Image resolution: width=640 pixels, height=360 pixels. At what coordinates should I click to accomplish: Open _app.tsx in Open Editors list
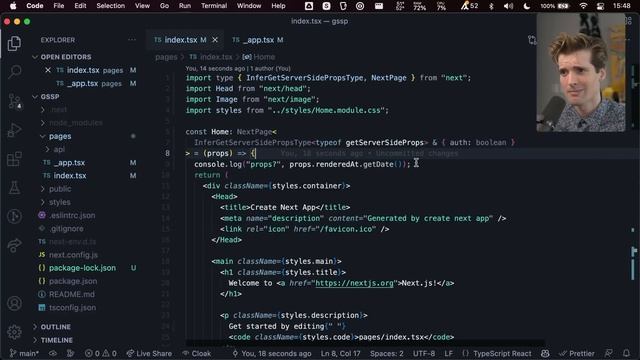click(x=83, y=83)
